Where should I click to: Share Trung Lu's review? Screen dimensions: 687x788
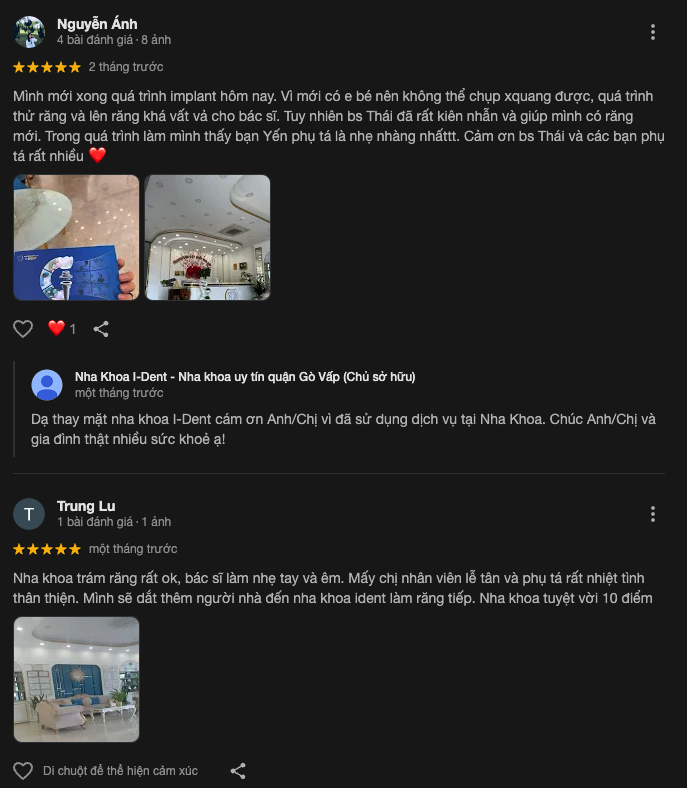[238, 770]
